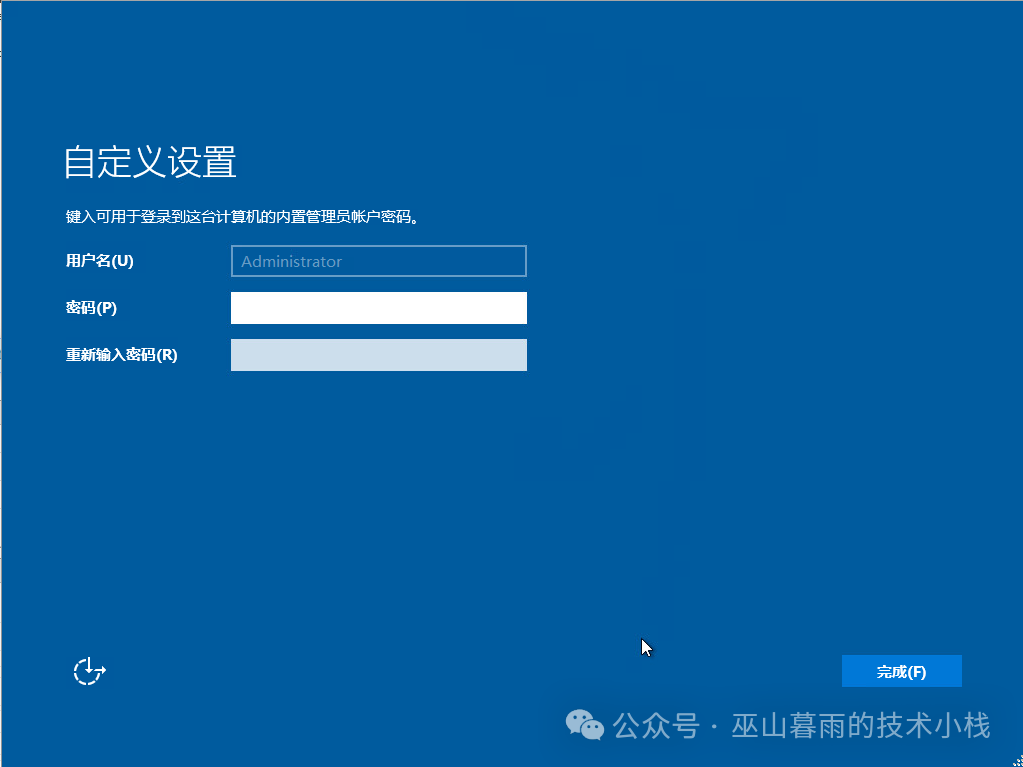Click the 密码(P) label text

pyautogui.click(x=91, y=308)
